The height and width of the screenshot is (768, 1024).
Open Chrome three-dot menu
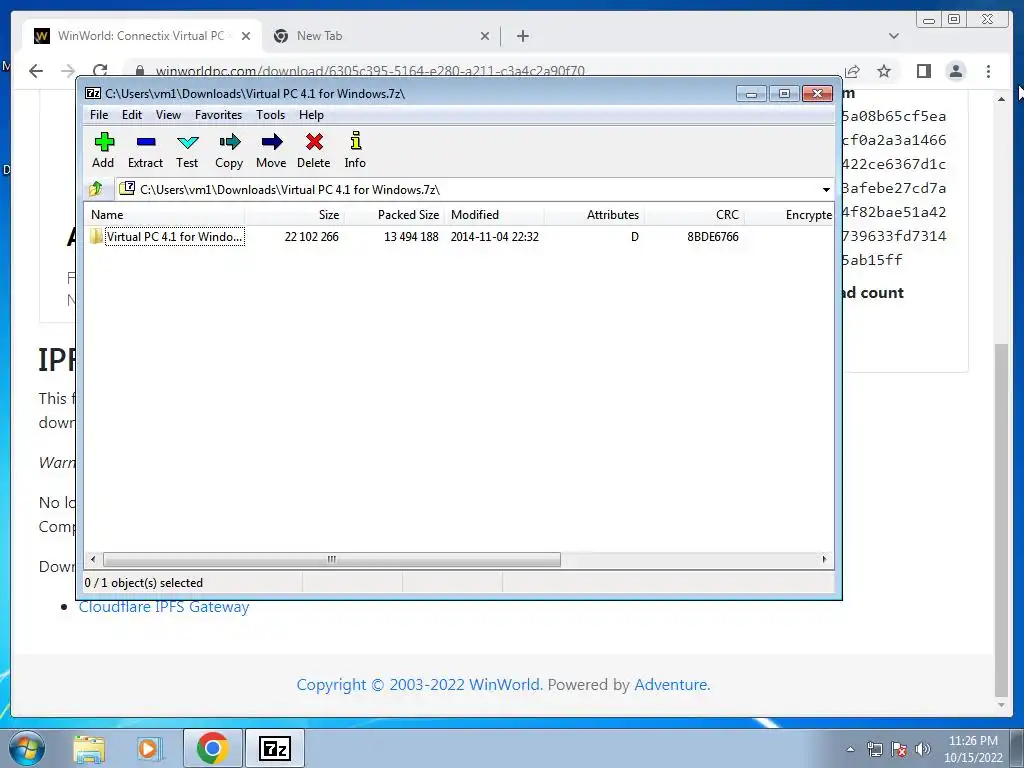pyautogui.click(x=988, y=71)
